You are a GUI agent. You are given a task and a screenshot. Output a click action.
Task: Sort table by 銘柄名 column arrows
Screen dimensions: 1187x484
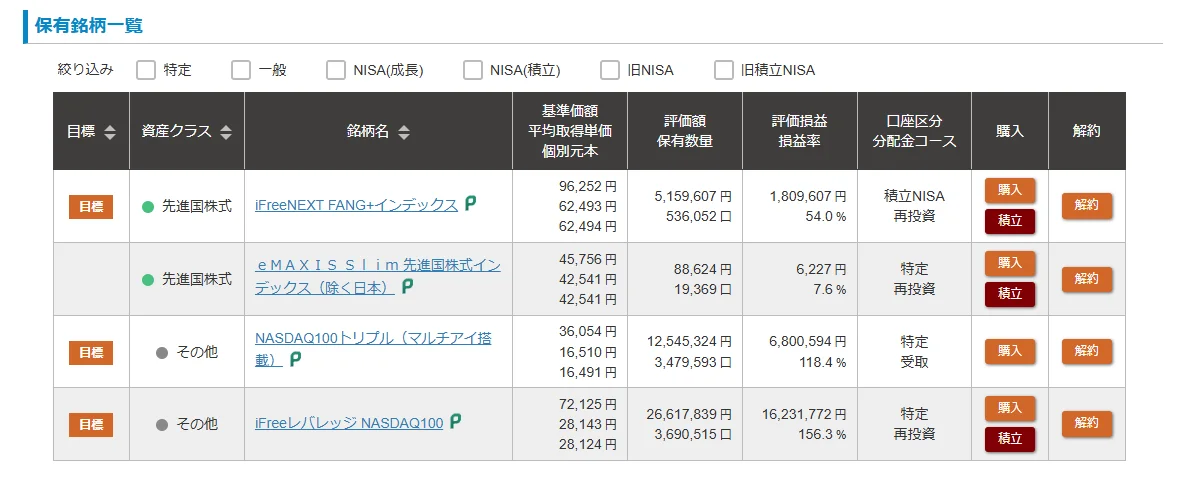click(403, 132)
